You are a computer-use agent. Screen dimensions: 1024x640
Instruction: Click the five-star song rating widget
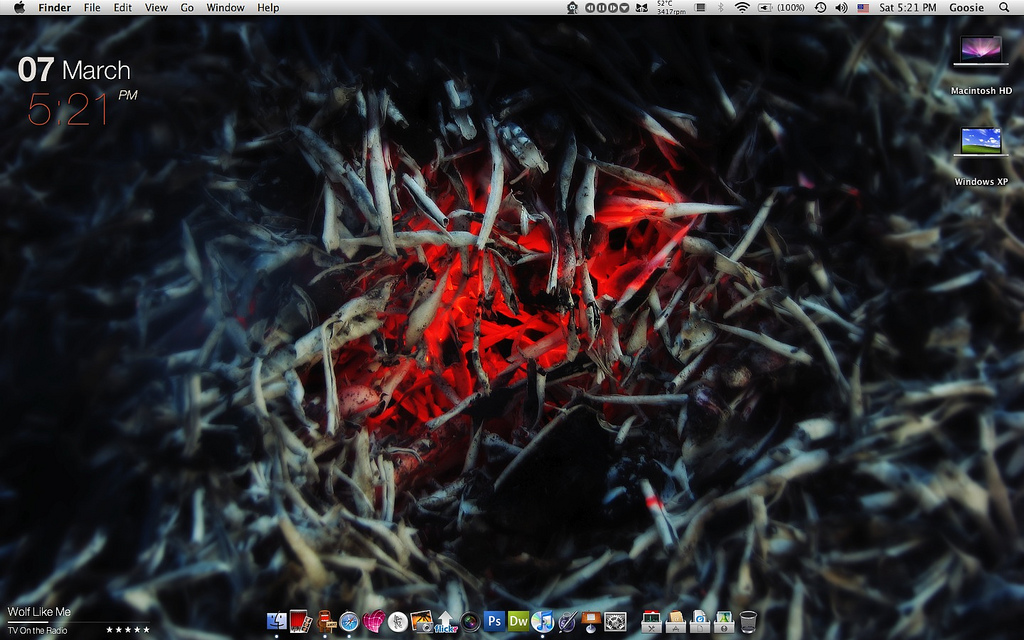click(128, 630)
